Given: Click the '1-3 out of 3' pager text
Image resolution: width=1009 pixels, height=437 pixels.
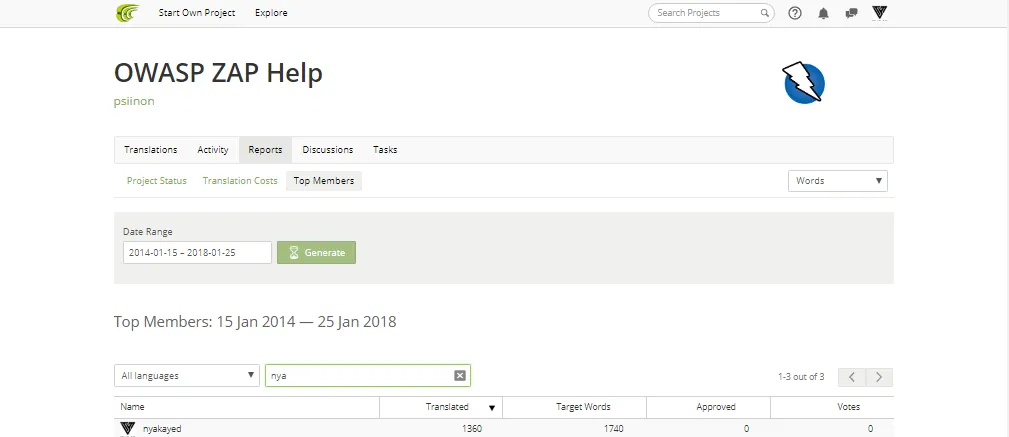Looking at the screenshot, I should (801, 377).
